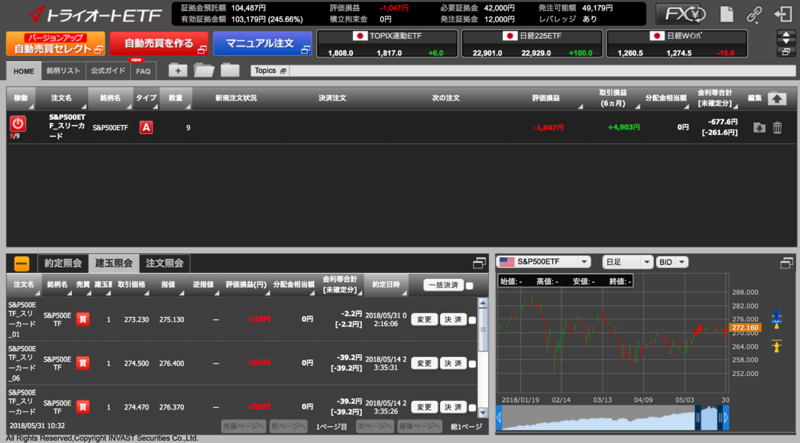Check the checkbox for スリーカード_01 position
The image size is (800, 443).
click(472, 320)
